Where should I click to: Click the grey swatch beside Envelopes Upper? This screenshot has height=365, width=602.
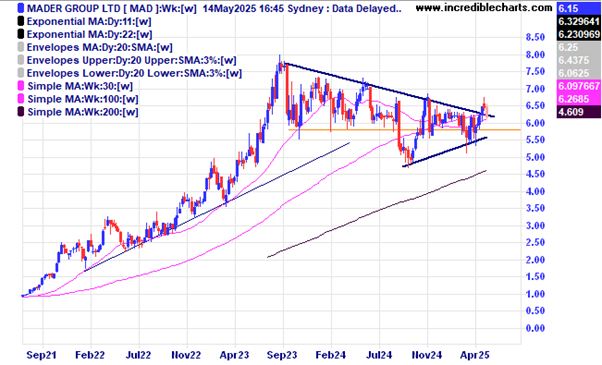pos(21,60)
